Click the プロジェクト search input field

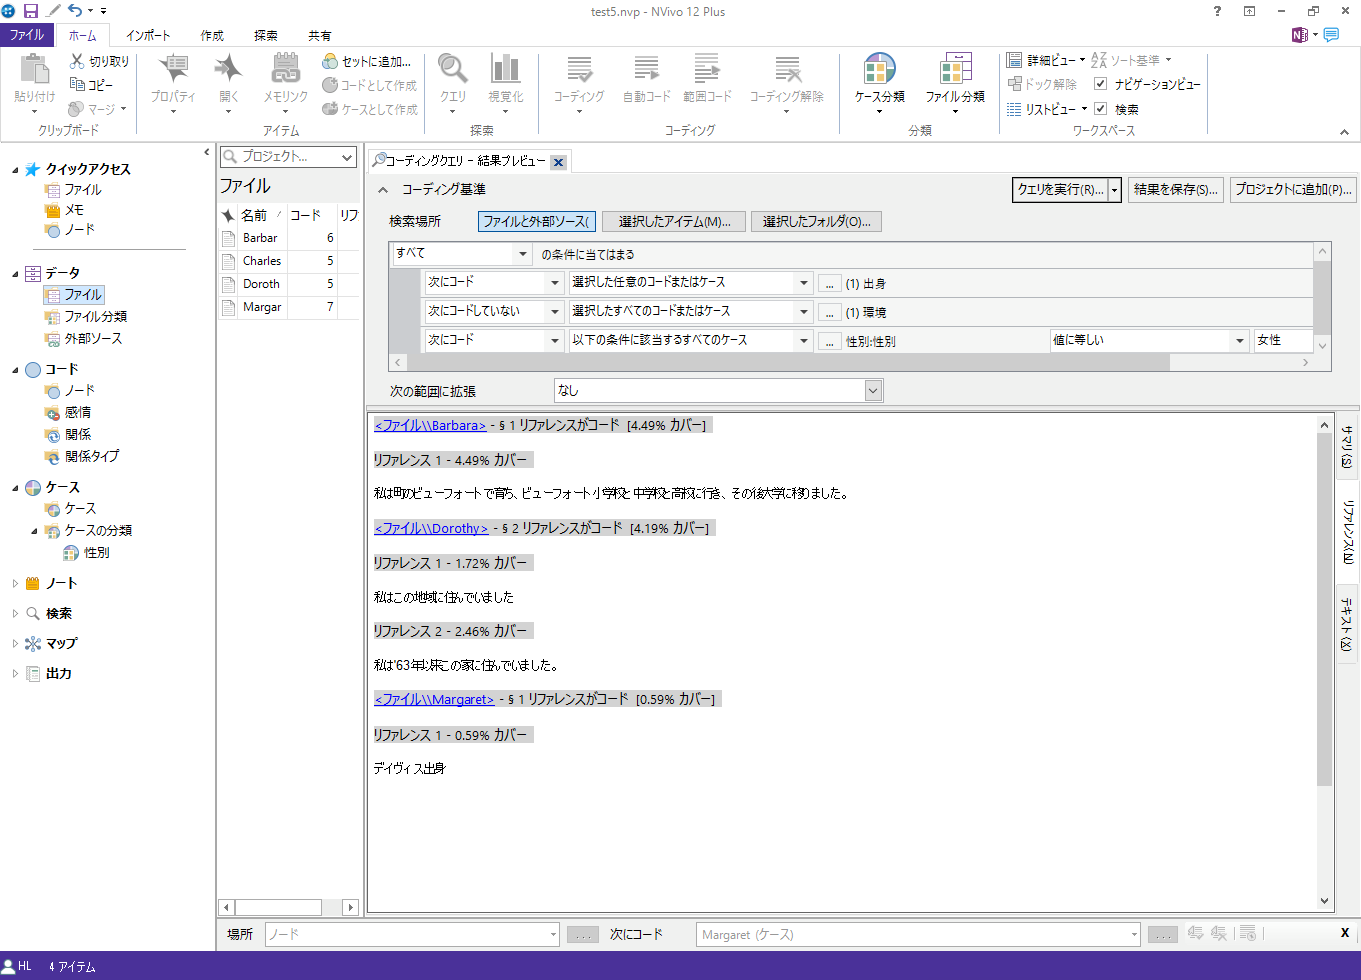coord(285,157)
